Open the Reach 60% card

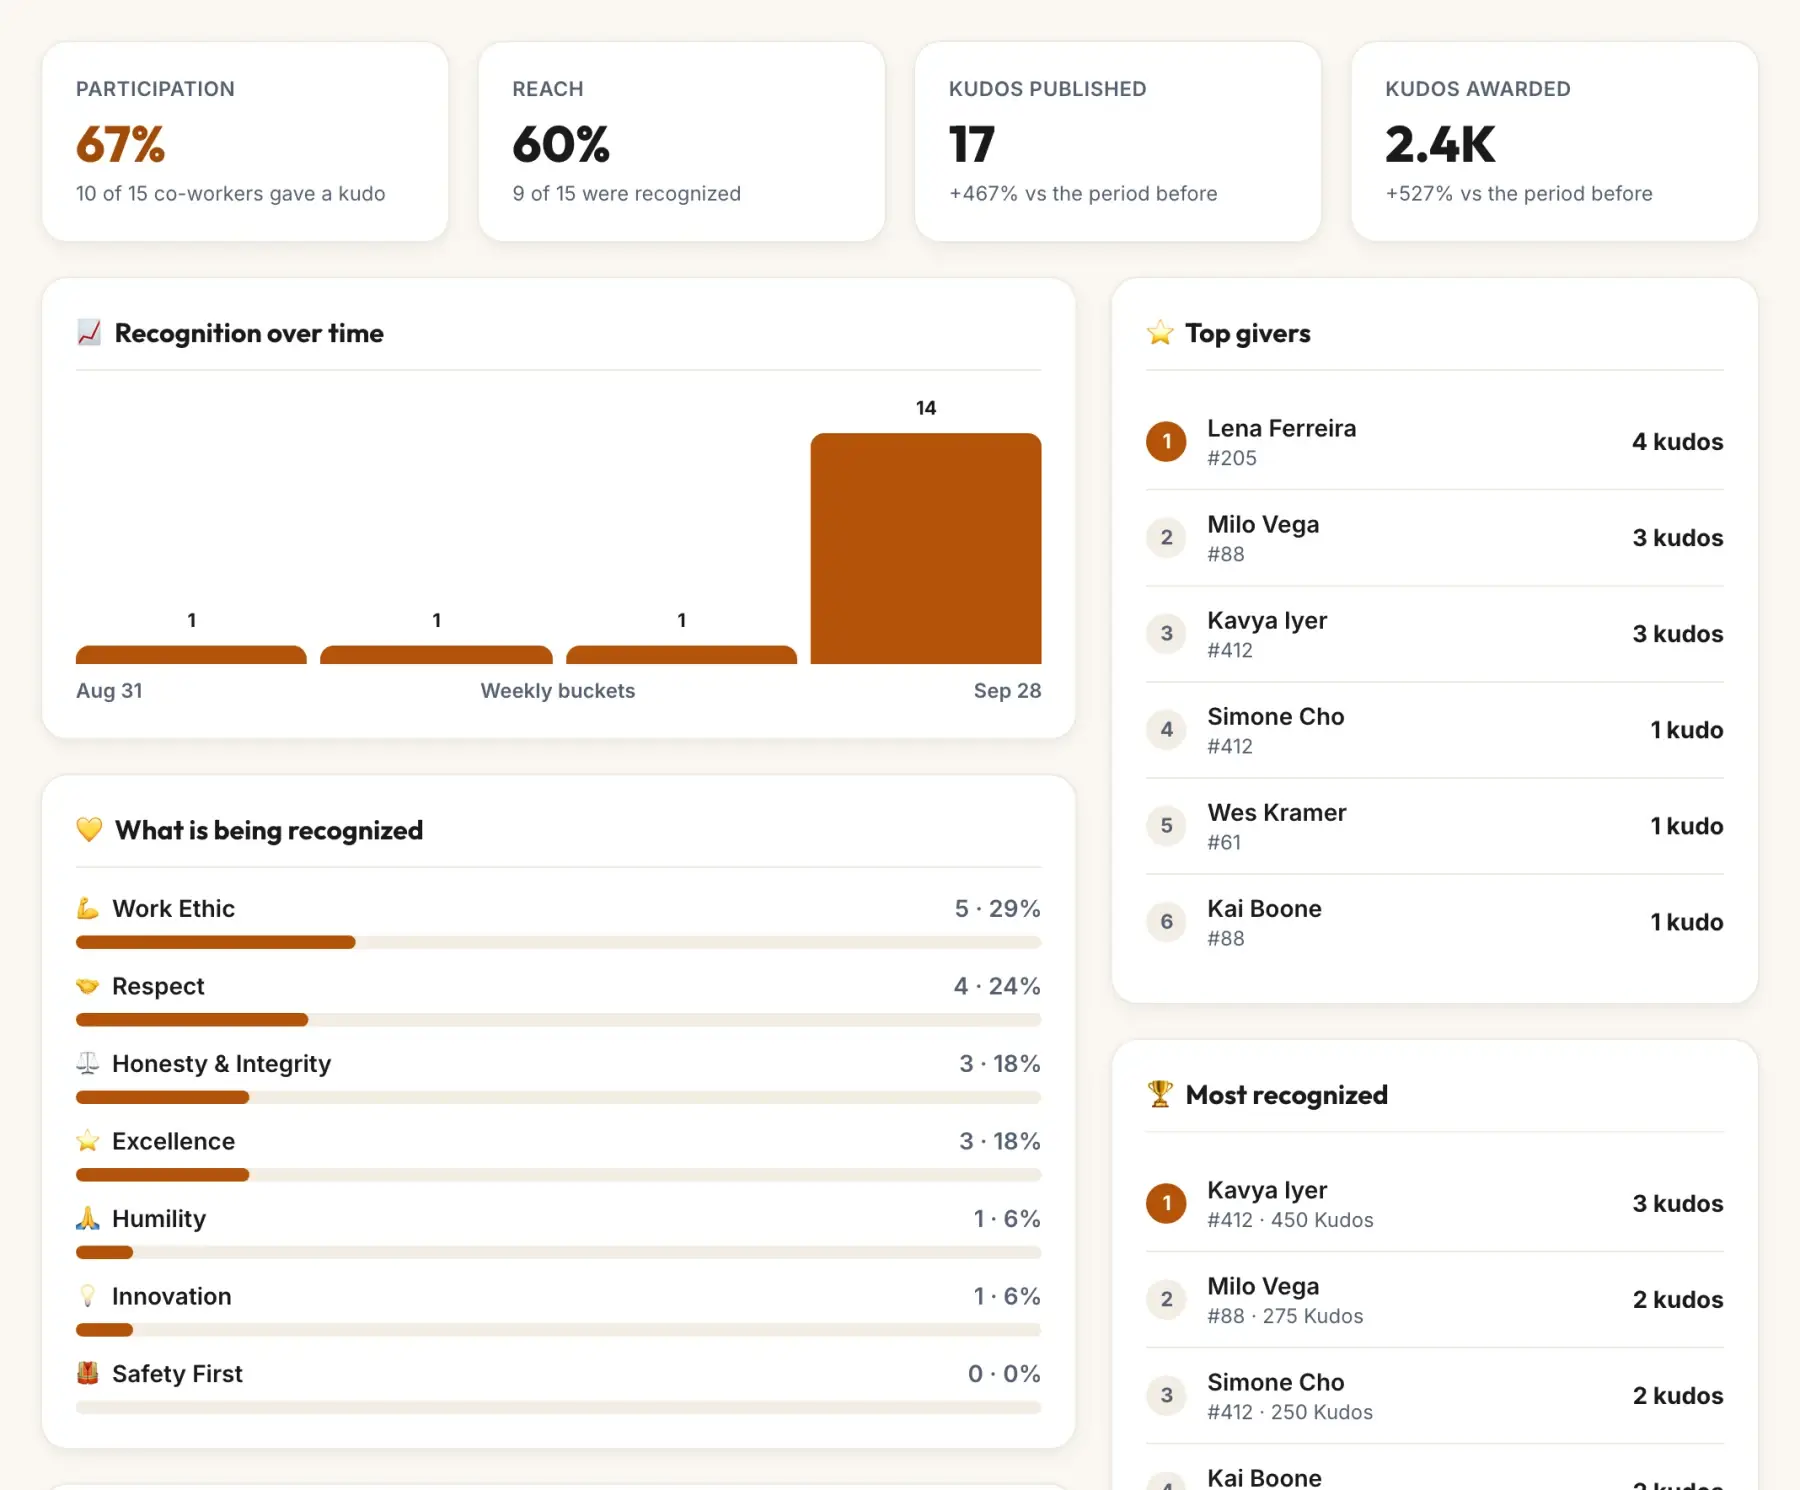[x=682, y=141]
